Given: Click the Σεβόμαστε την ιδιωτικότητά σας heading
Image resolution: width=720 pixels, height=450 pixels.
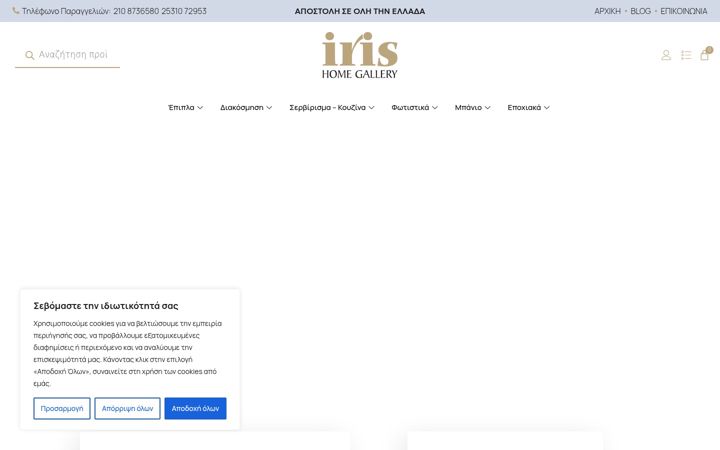Looking at the screenshot, I should (106, 306).
